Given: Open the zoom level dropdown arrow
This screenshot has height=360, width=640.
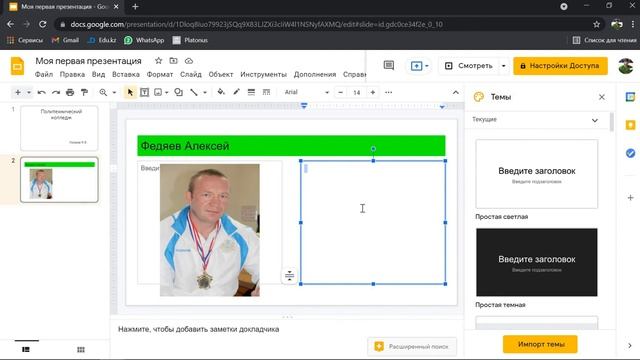Looking at the screenshot, I should pos(114,92).
